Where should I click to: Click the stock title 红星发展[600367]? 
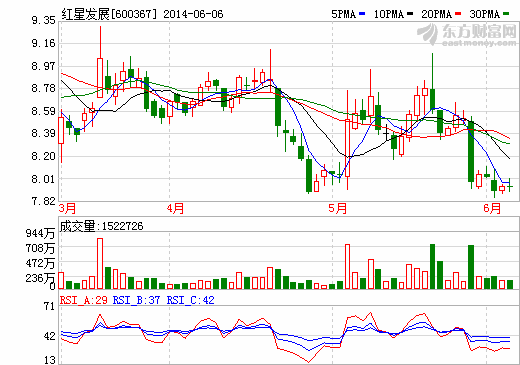(x=109, y=14)
